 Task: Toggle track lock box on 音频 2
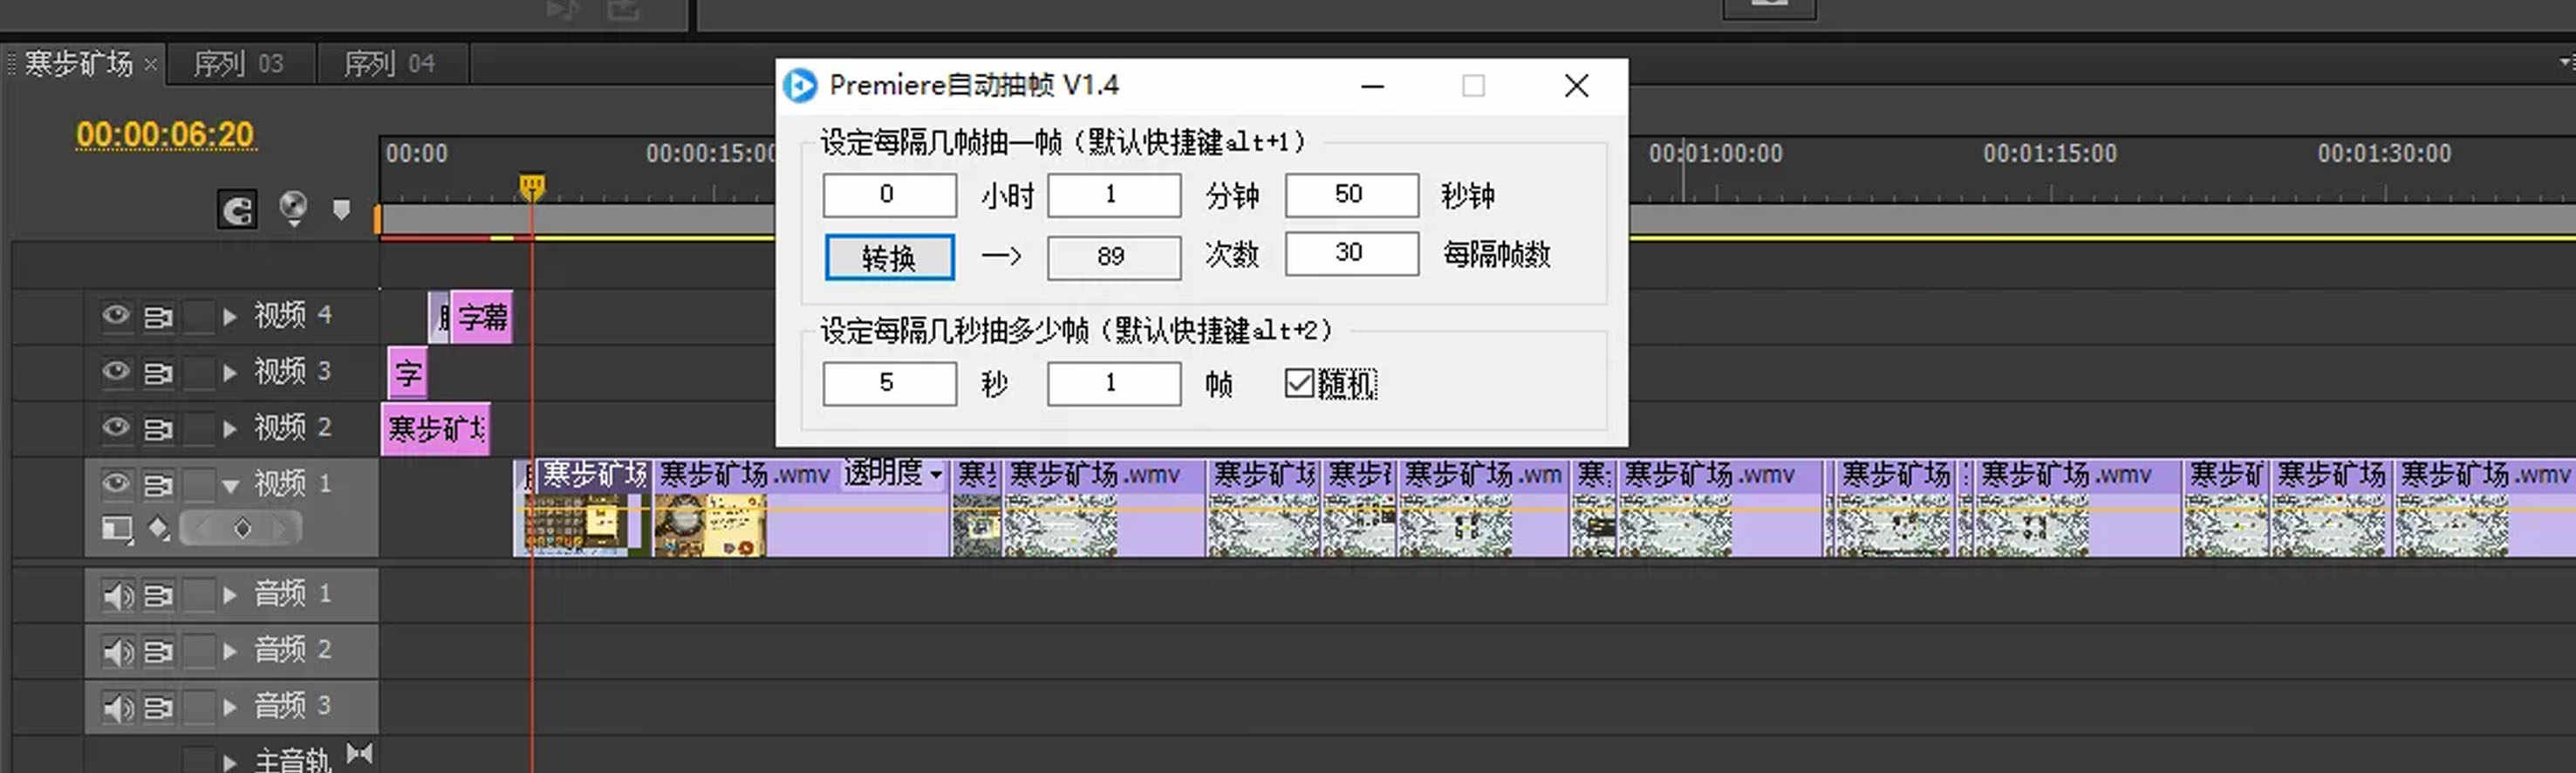click(x=199, y=652)
